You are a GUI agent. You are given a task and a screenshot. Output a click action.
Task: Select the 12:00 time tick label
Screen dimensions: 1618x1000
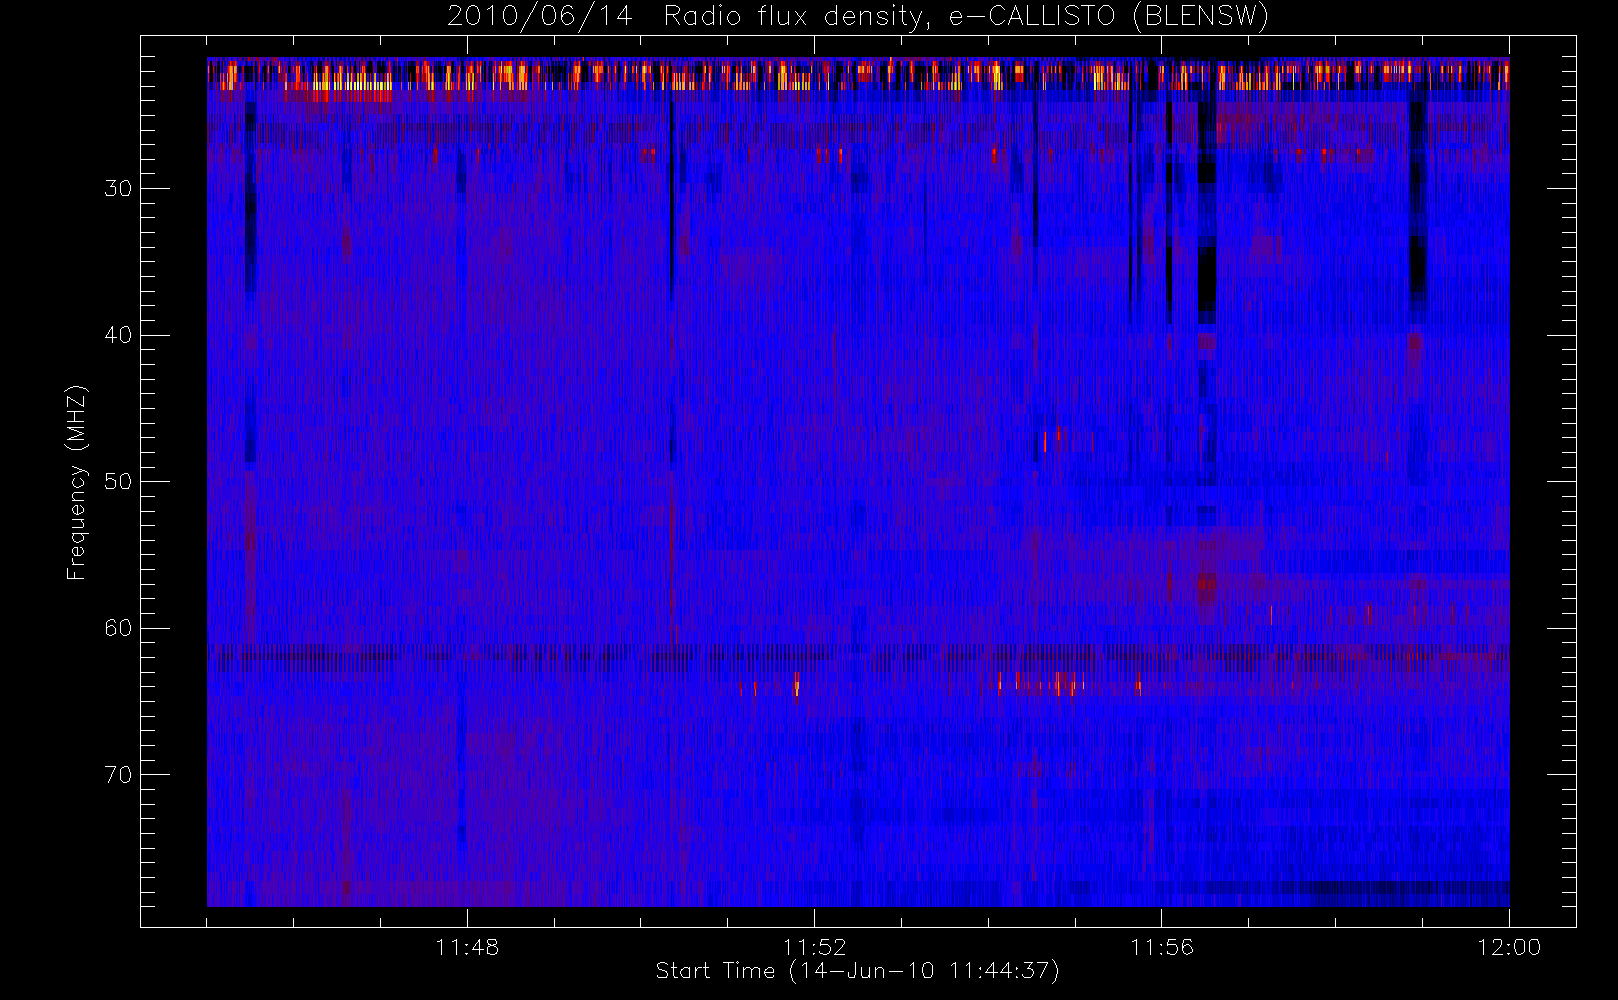pos(1509,947)
